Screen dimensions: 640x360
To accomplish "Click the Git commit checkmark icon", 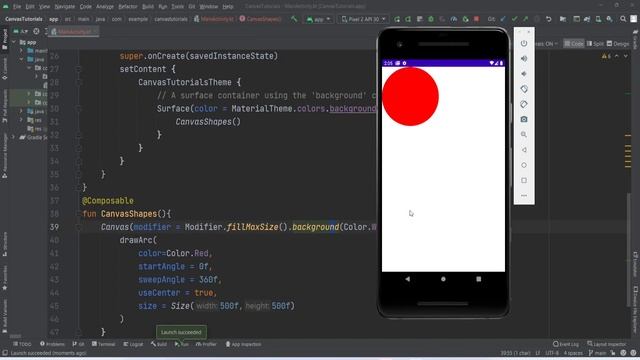I will (x=514, y=19).
